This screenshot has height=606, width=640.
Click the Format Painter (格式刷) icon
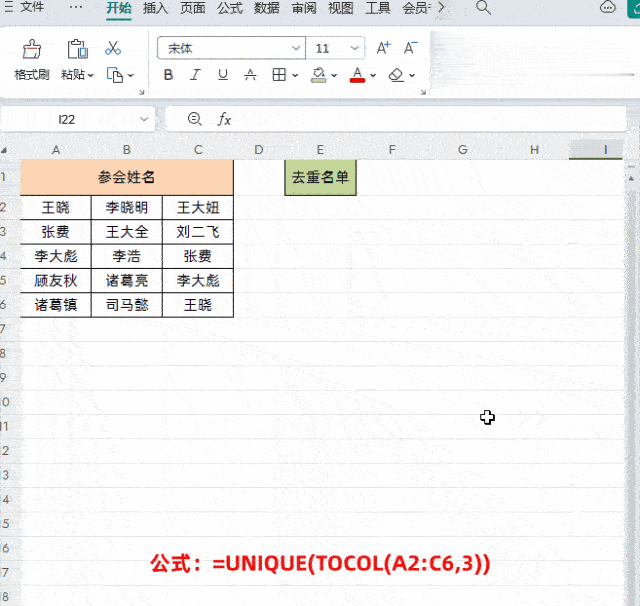tap(32, 49)
